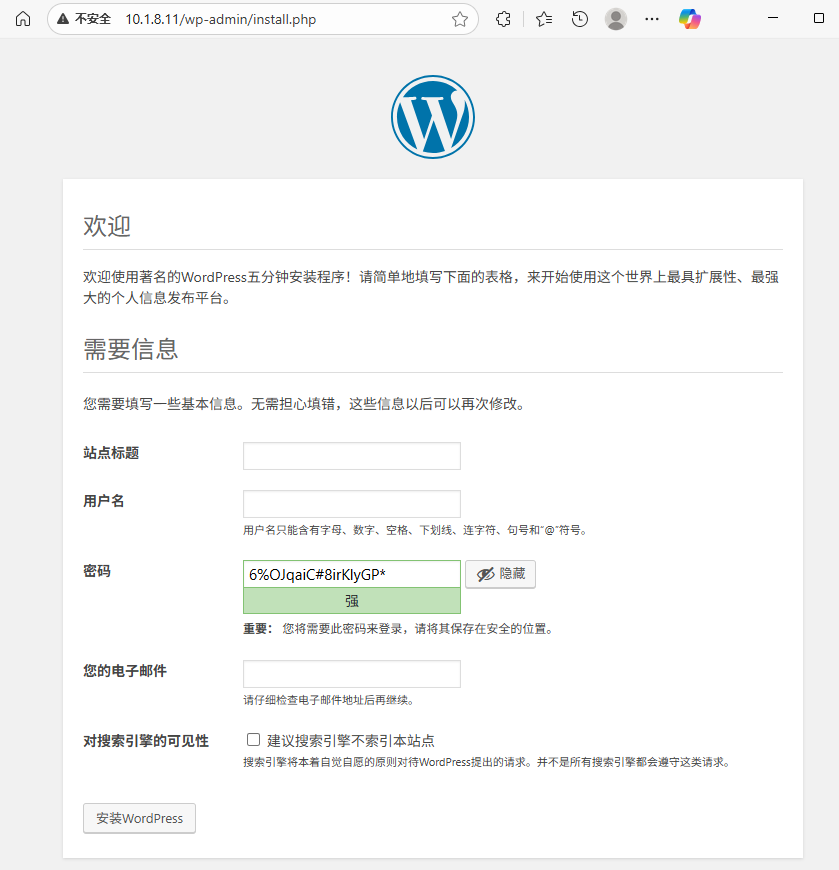Click the 欢迎 heading text
The image size is (839, 870).
[107, 226]
